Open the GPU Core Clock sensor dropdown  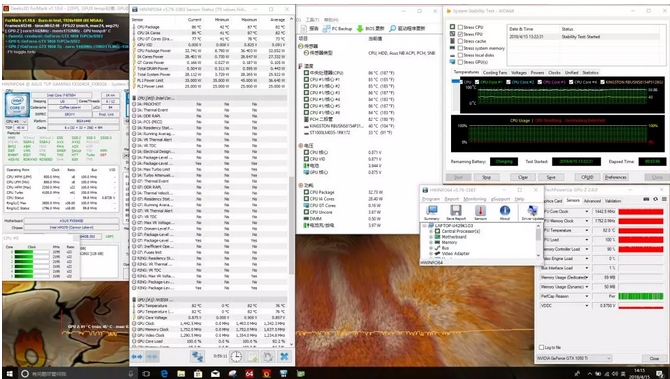pyautogui.click(x=587, y=212)
